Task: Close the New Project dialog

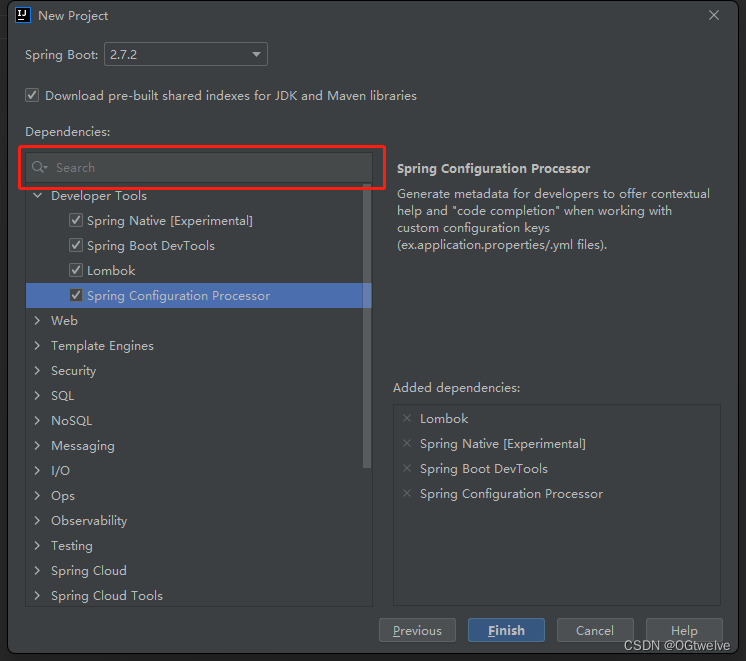Action: click(x=714, y=15)
